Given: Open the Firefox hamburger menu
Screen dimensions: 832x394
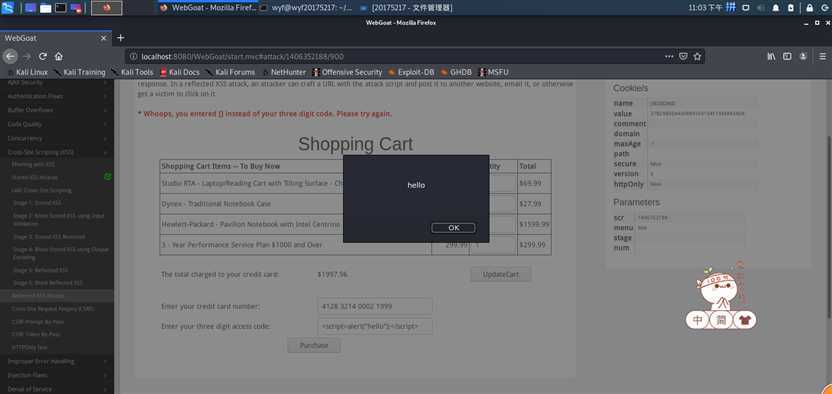Looking at the screenshot, I should tap(822, 56).
